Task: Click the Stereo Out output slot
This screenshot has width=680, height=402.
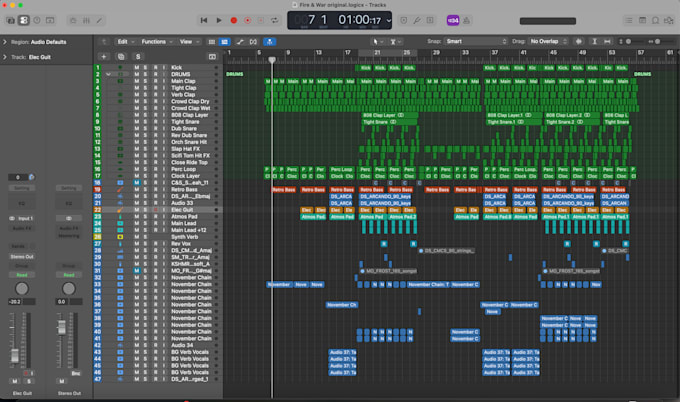Action: coord(22,257)
